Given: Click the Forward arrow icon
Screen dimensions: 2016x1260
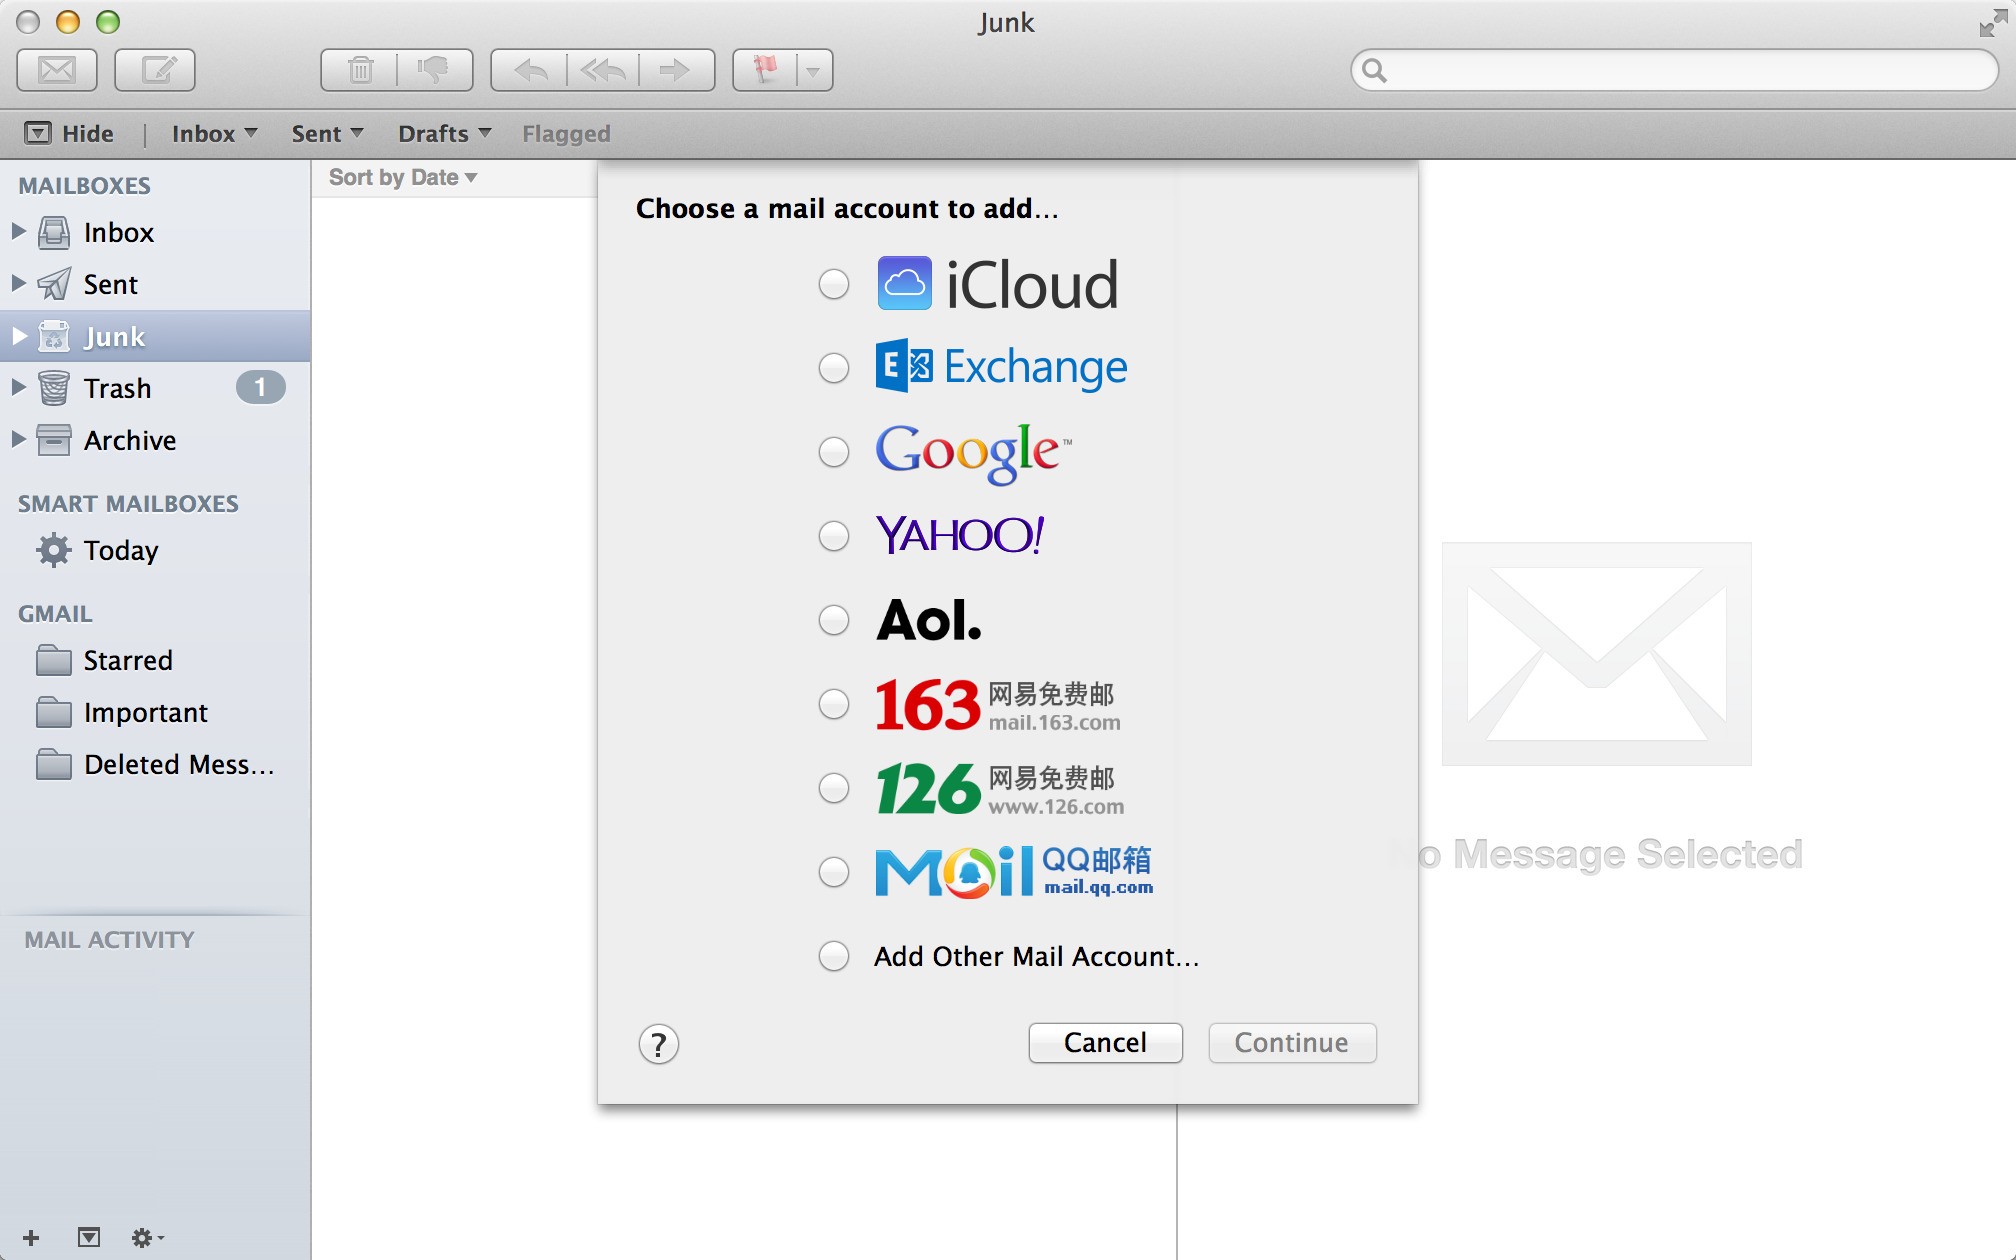Looking at the screenshot, I should click(x=676, y=70).
